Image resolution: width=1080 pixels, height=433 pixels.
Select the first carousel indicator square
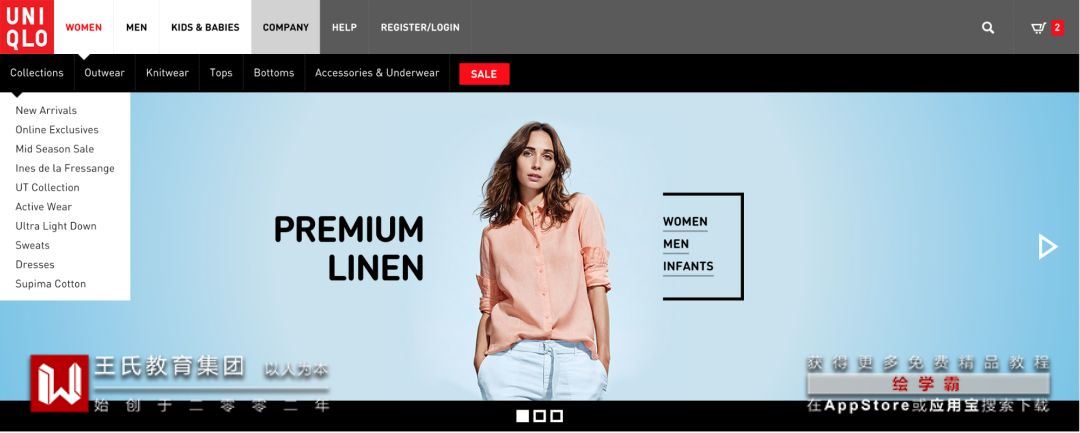click(522, 416)
